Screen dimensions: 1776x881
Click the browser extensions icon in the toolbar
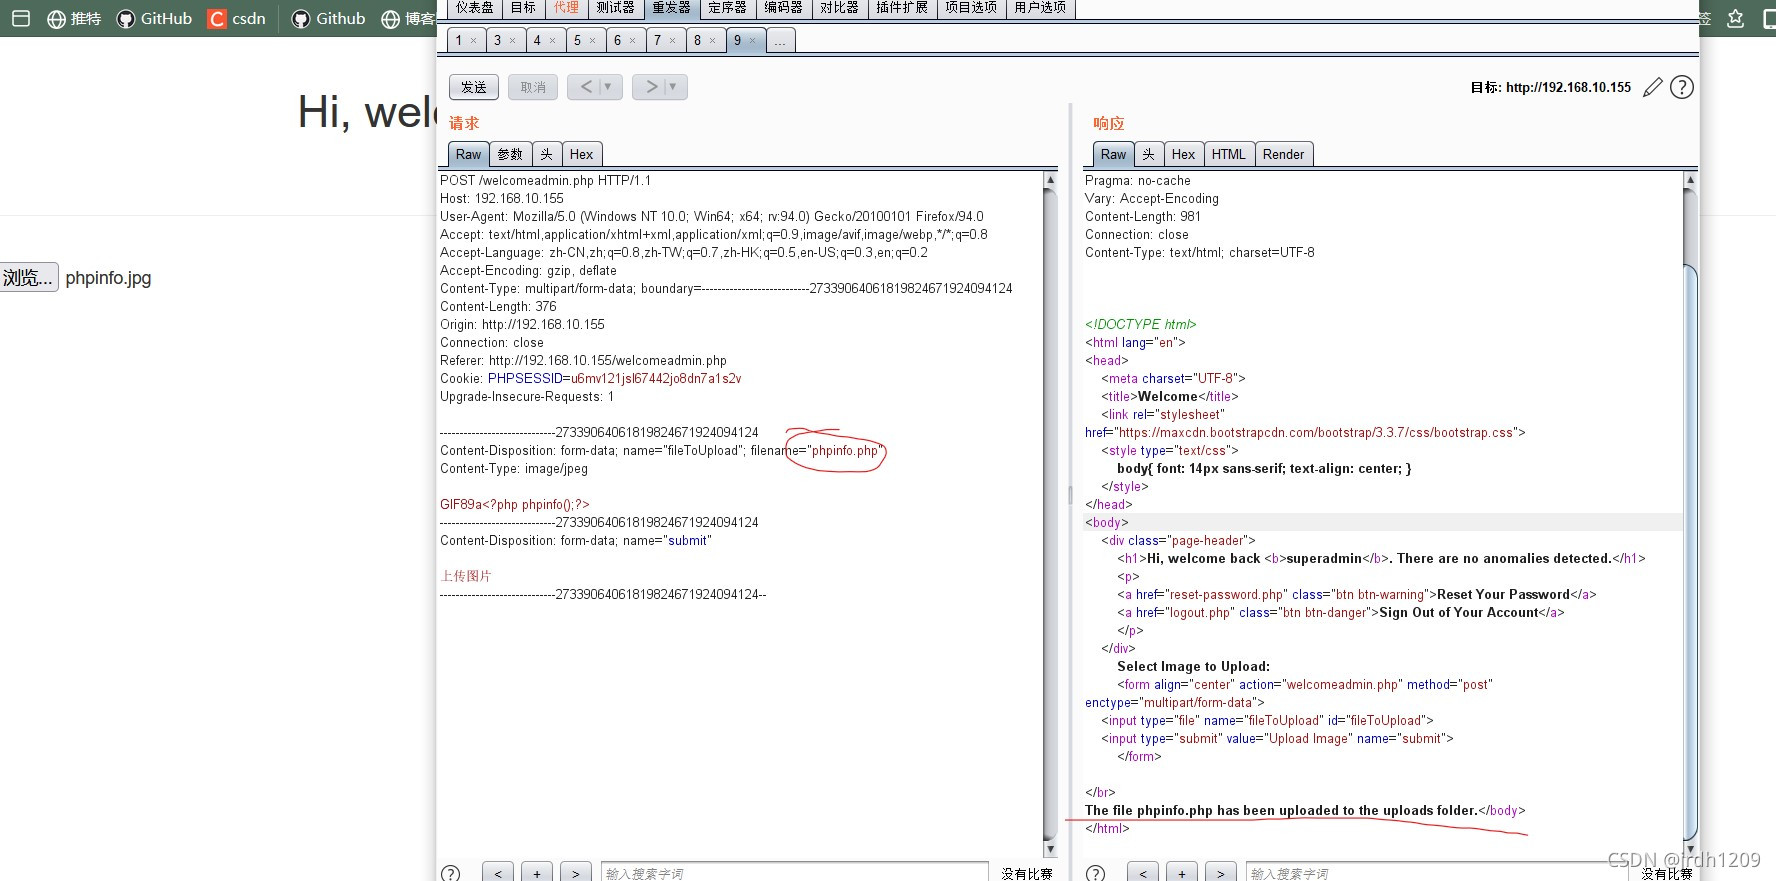pyautogui.click(x=1735, y=19)
